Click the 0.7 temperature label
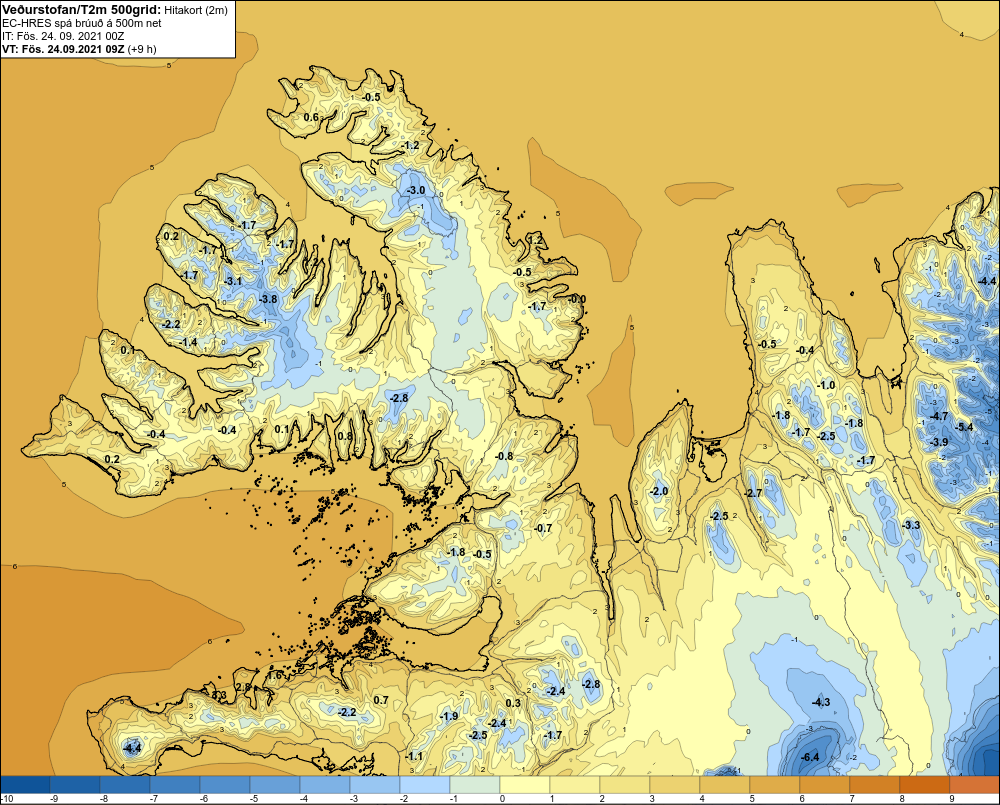Viewport: 1000px width, 805px height. click(381, 700)
